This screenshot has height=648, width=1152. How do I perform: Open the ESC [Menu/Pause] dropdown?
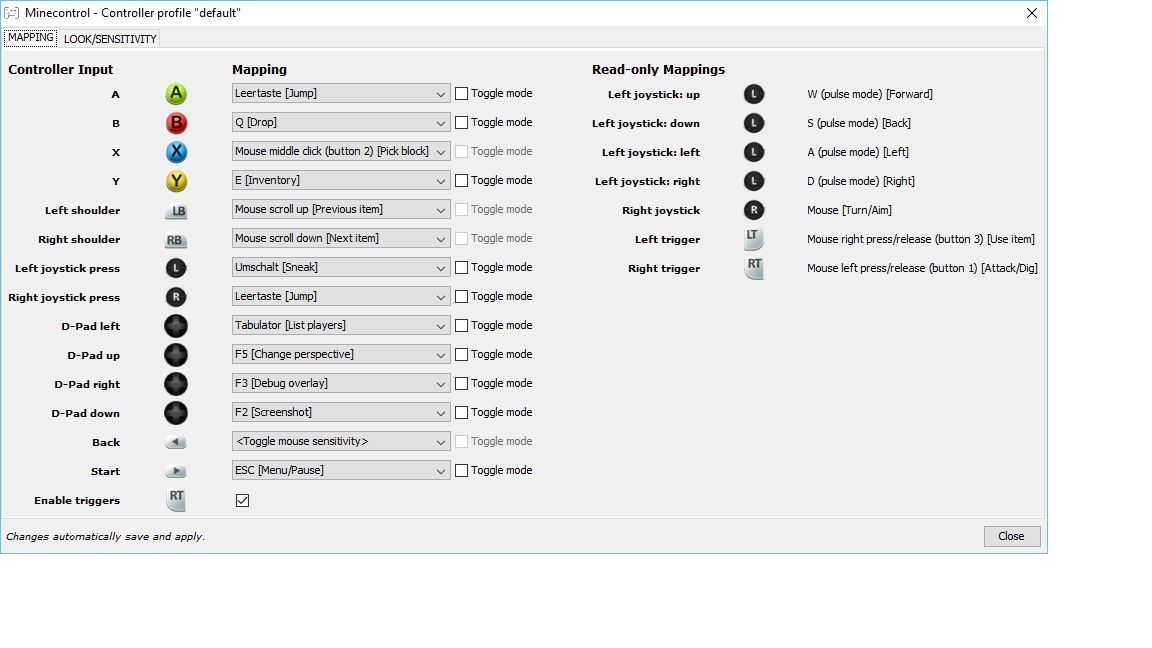click(341, 470)
